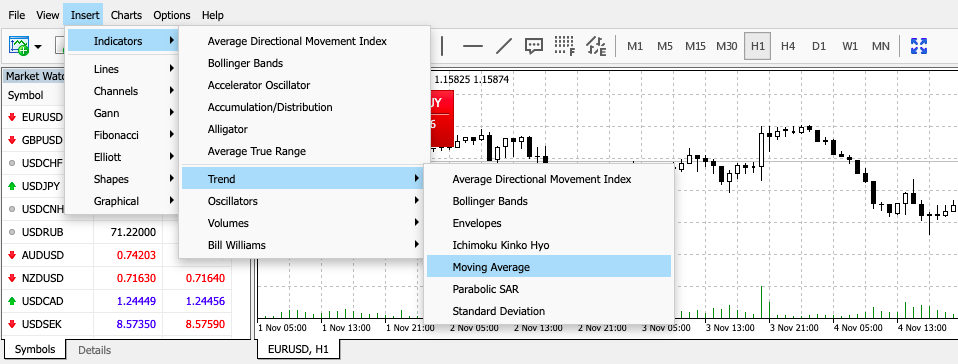Expand the Channels submenu

coord(123,91)
